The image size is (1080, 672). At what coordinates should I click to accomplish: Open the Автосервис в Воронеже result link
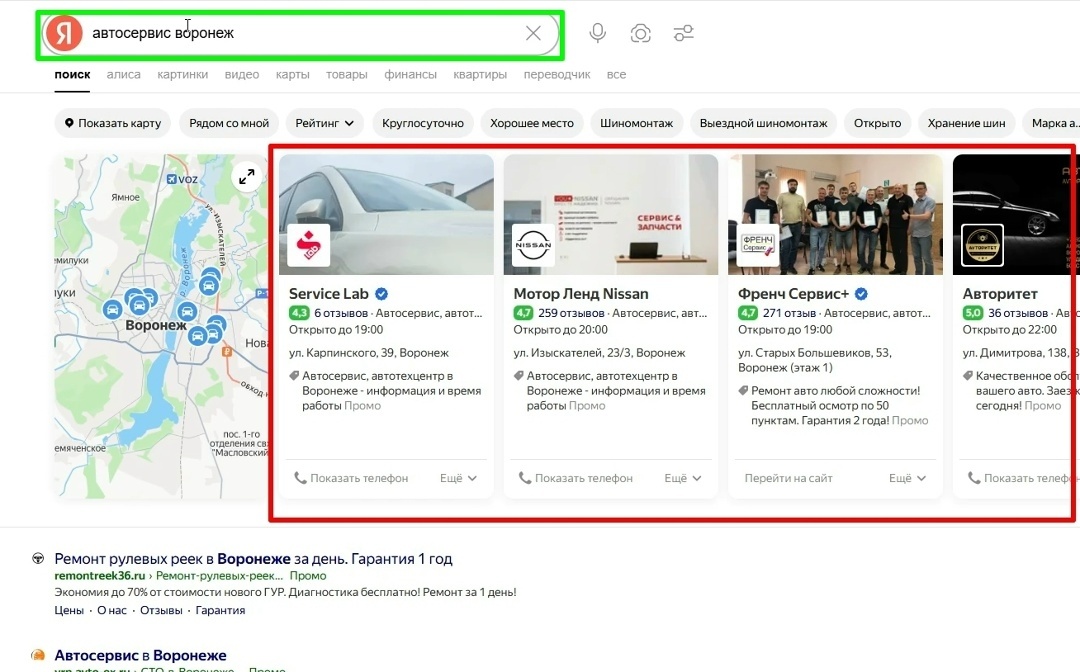[x=141, y=655]
